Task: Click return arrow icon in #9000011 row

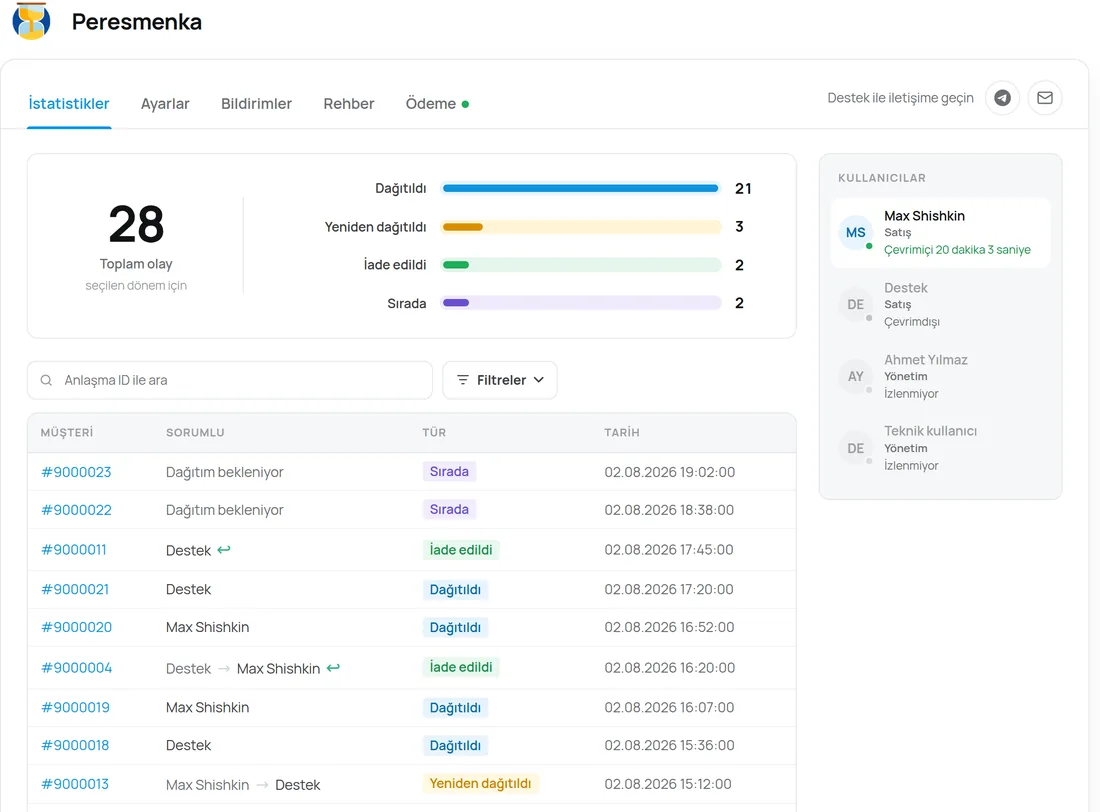Action: (224, 550)
